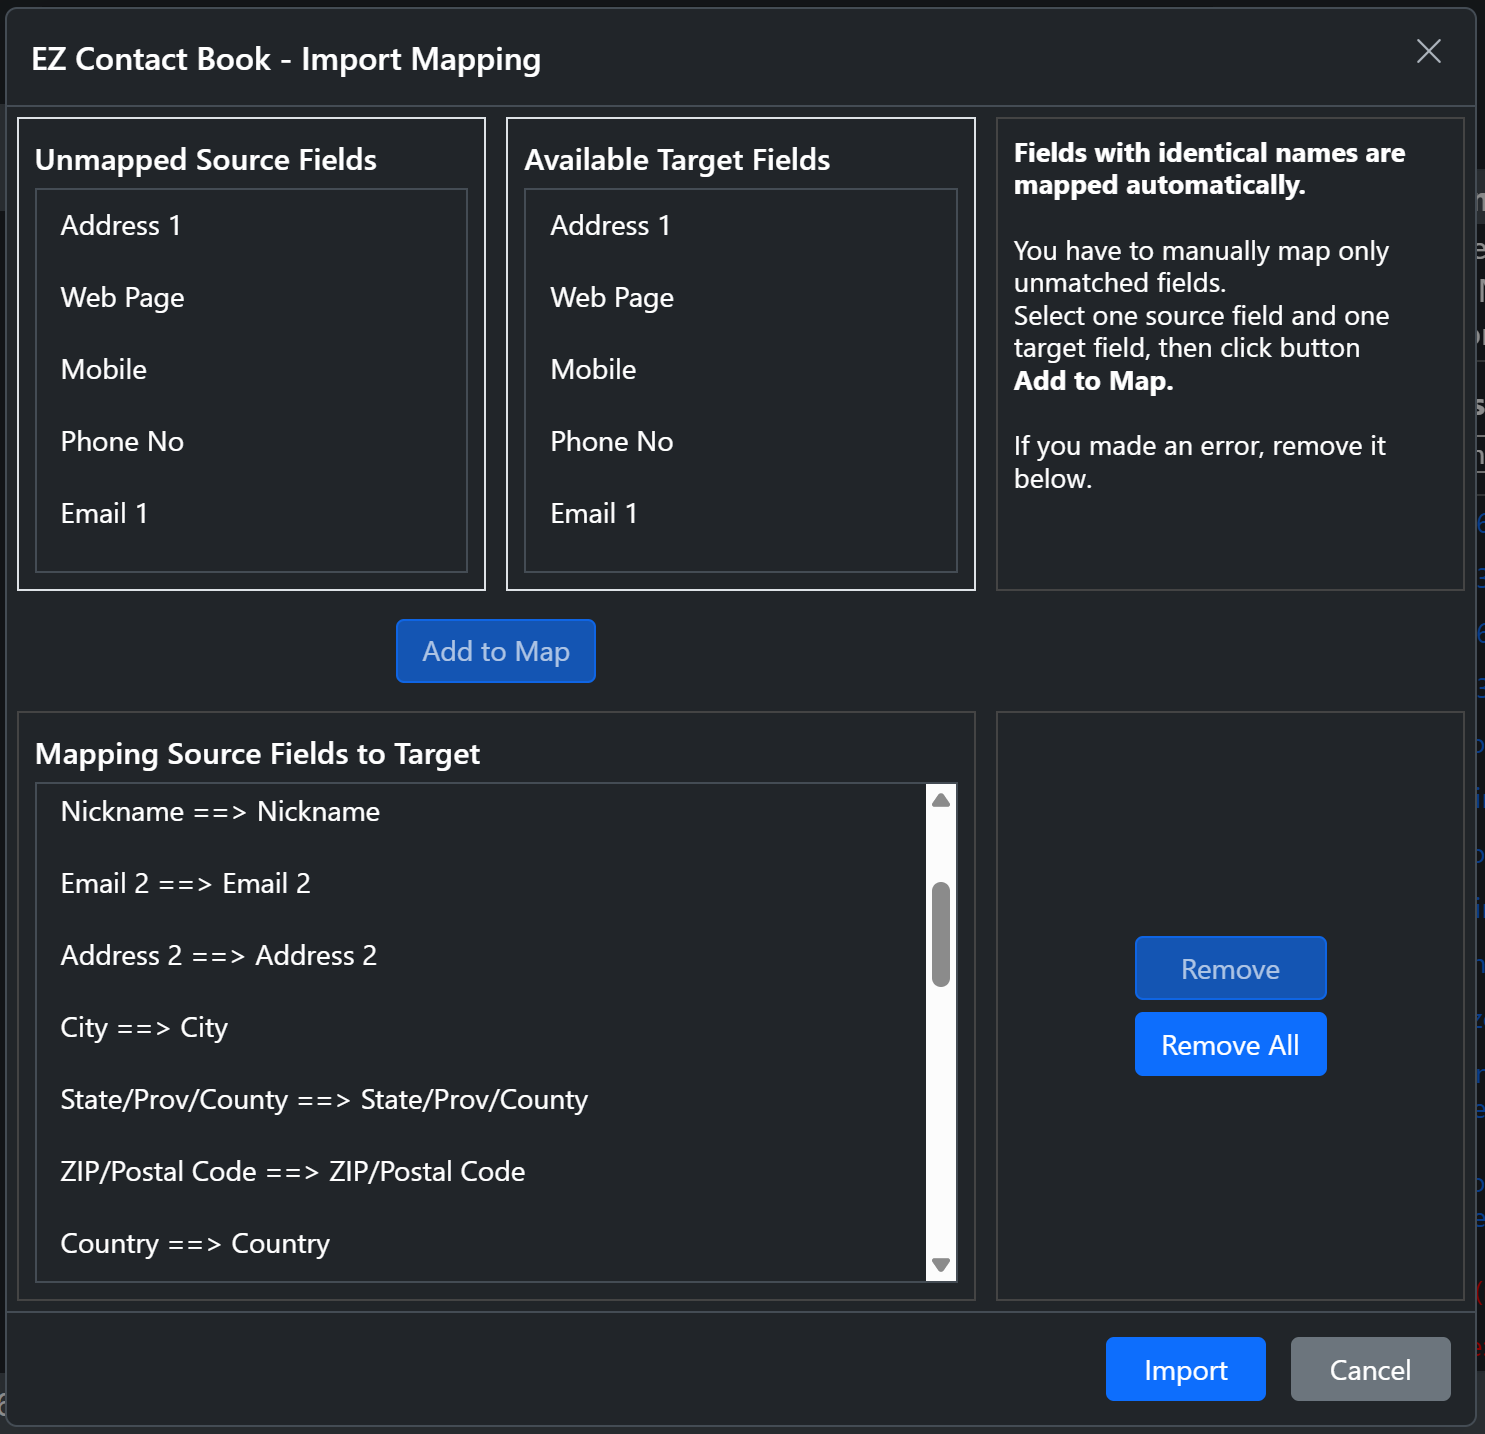Highlight the City ==> City mapping
The width and height of the screenshot is (1485, 1434).
[x=144, y=1028]
